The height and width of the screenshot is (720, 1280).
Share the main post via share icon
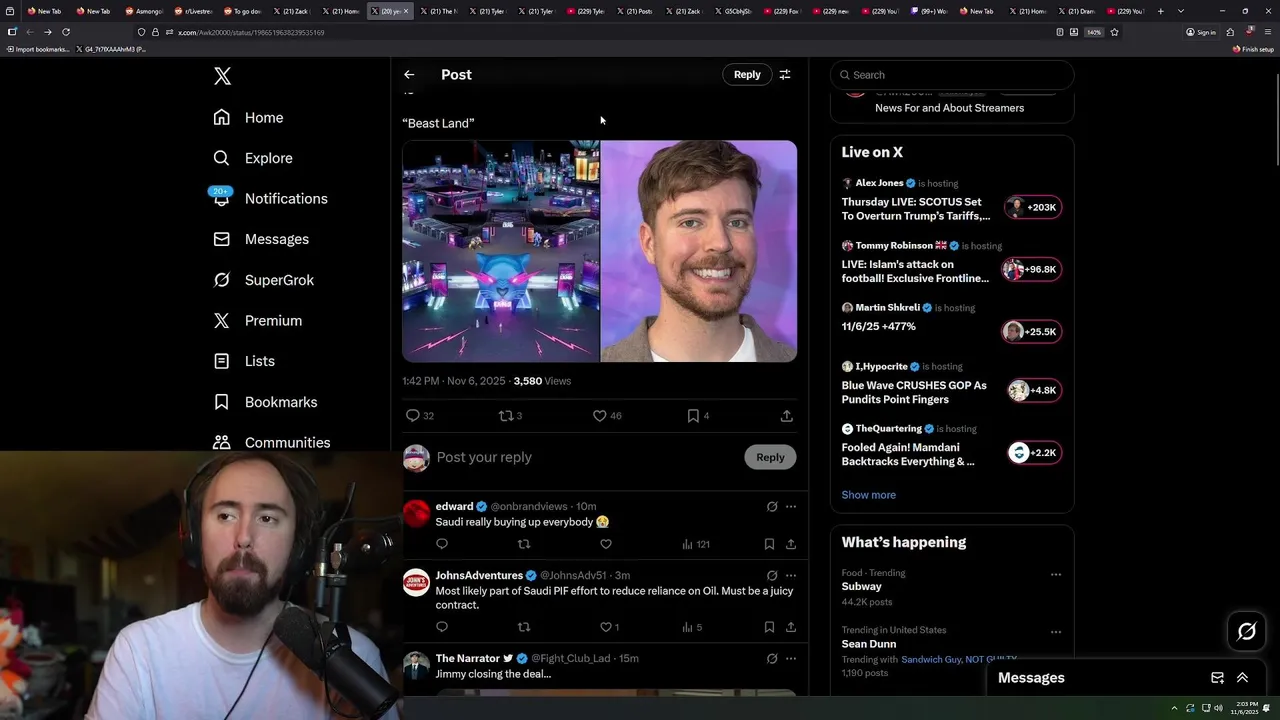[x=787, y=416]
